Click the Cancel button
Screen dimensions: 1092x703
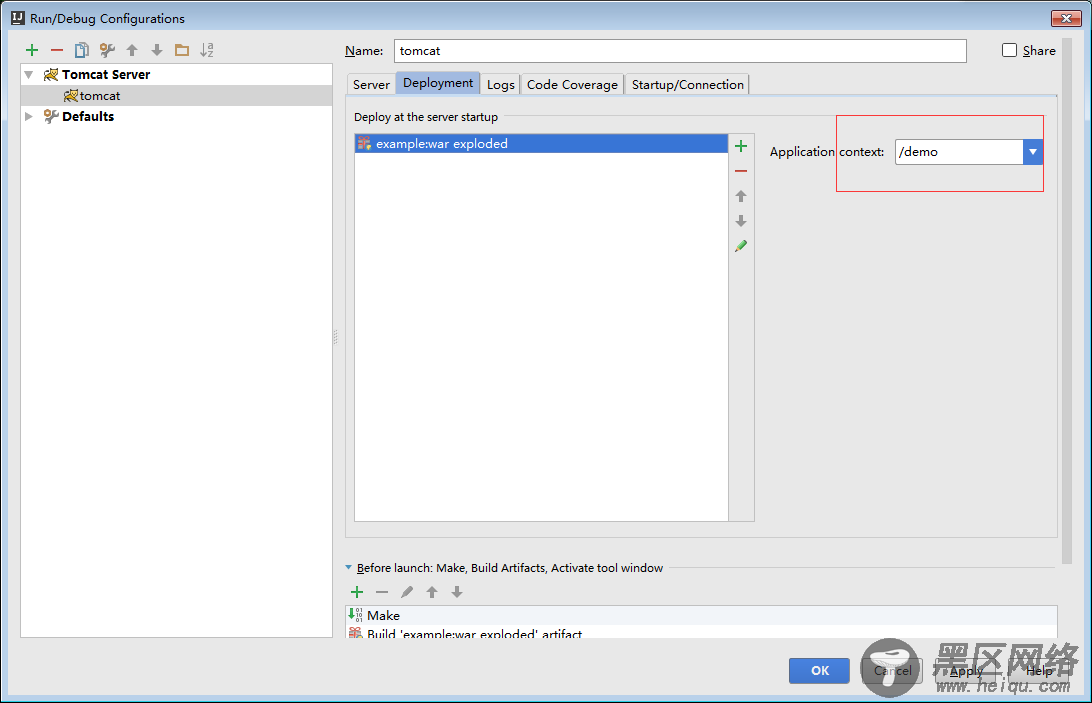click(893, 670)
